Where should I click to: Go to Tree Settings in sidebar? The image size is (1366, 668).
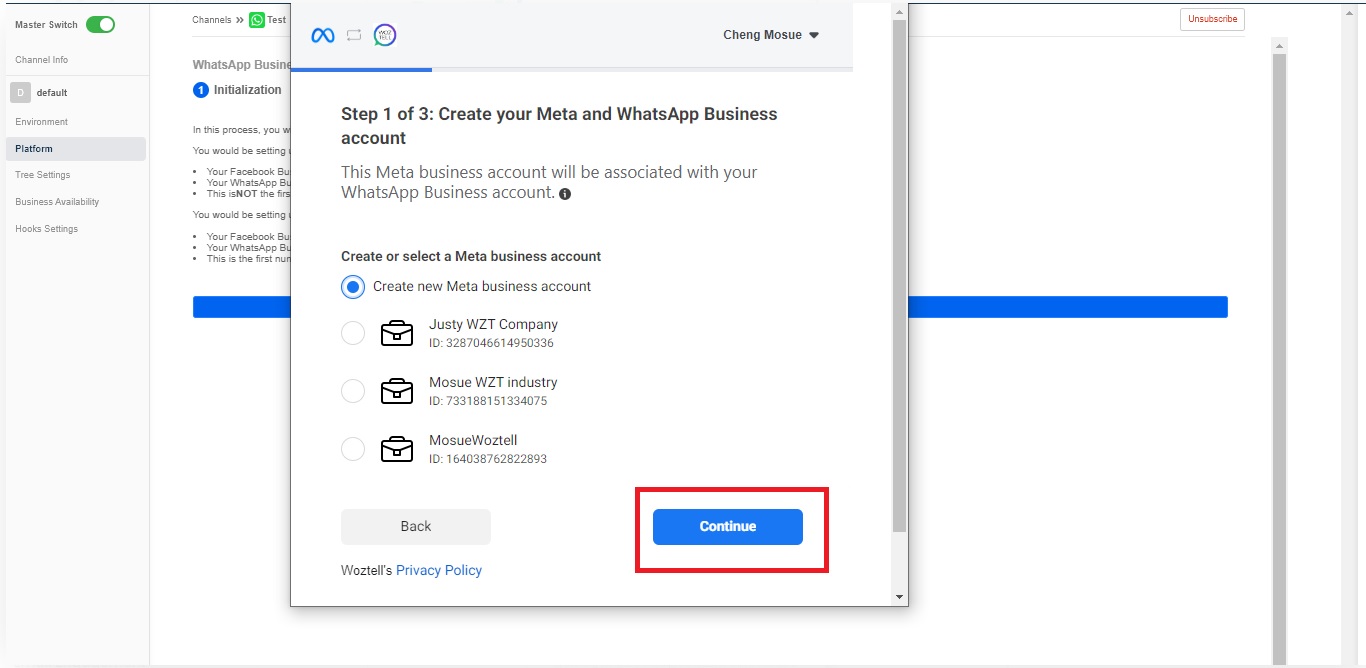tap(43, 175)
